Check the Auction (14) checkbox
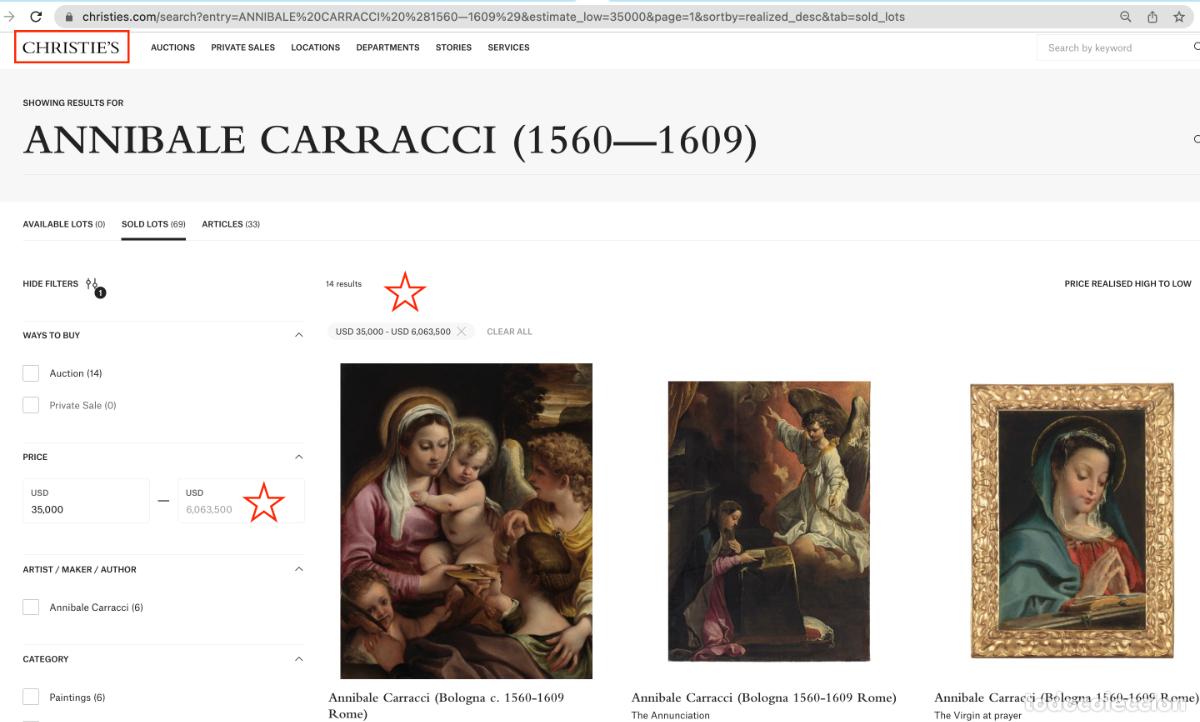The height and width of the screenshot is (722, 1200). (31, 373)
